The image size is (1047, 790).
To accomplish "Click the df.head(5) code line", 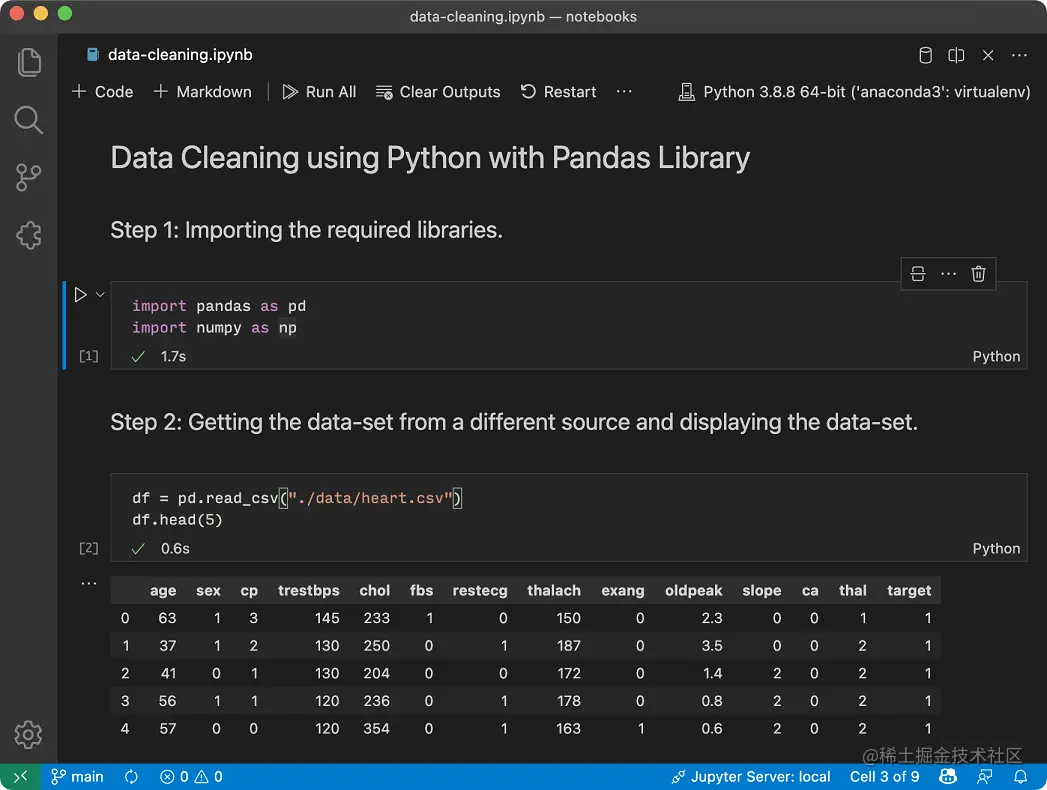I will pyautogui.click(x=177, y=520).
